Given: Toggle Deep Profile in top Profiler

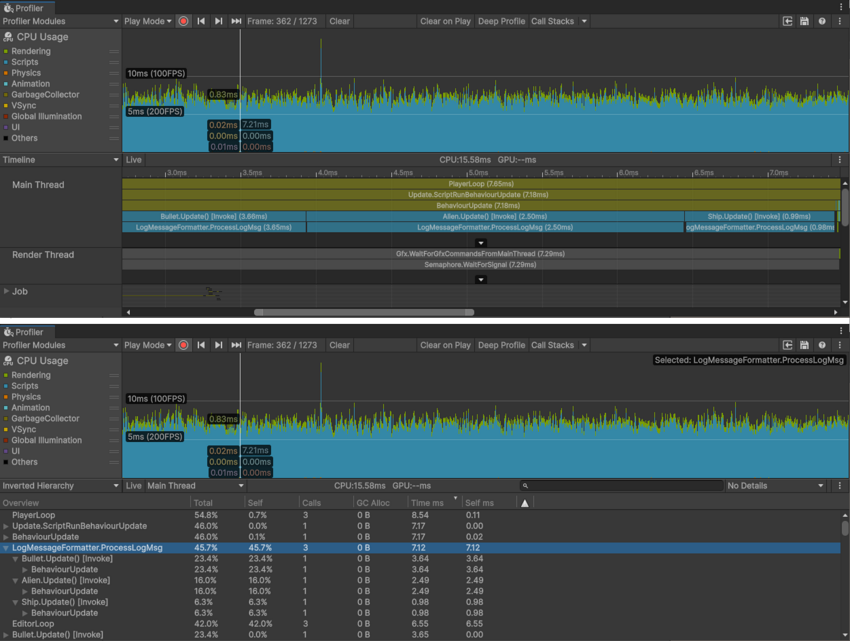Looking at the screenshot, I should [501, 21].
